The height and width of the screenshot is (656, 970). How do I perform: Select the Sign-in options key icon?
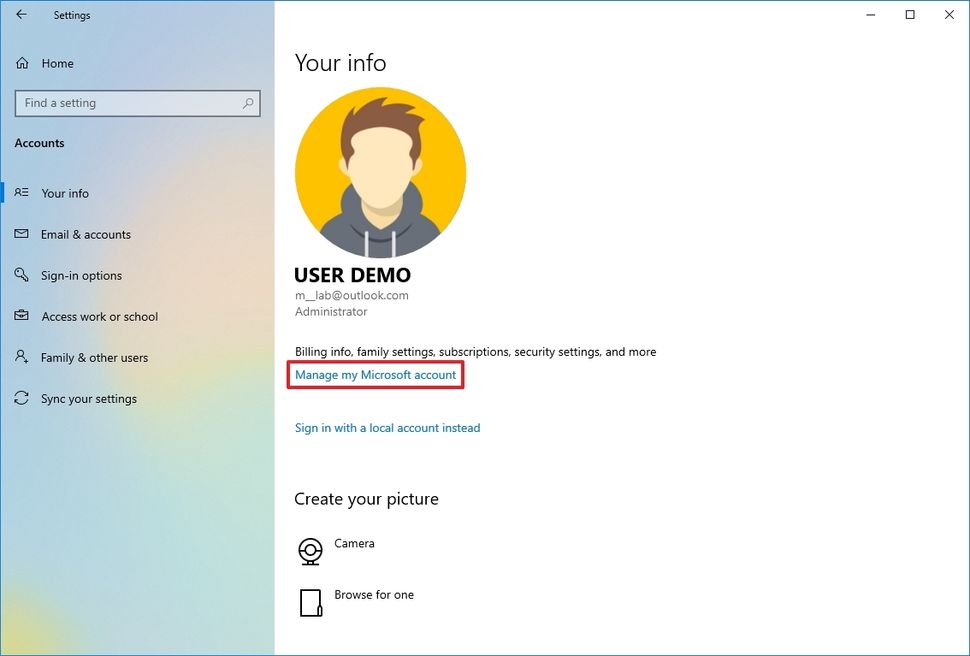[22, 275]
